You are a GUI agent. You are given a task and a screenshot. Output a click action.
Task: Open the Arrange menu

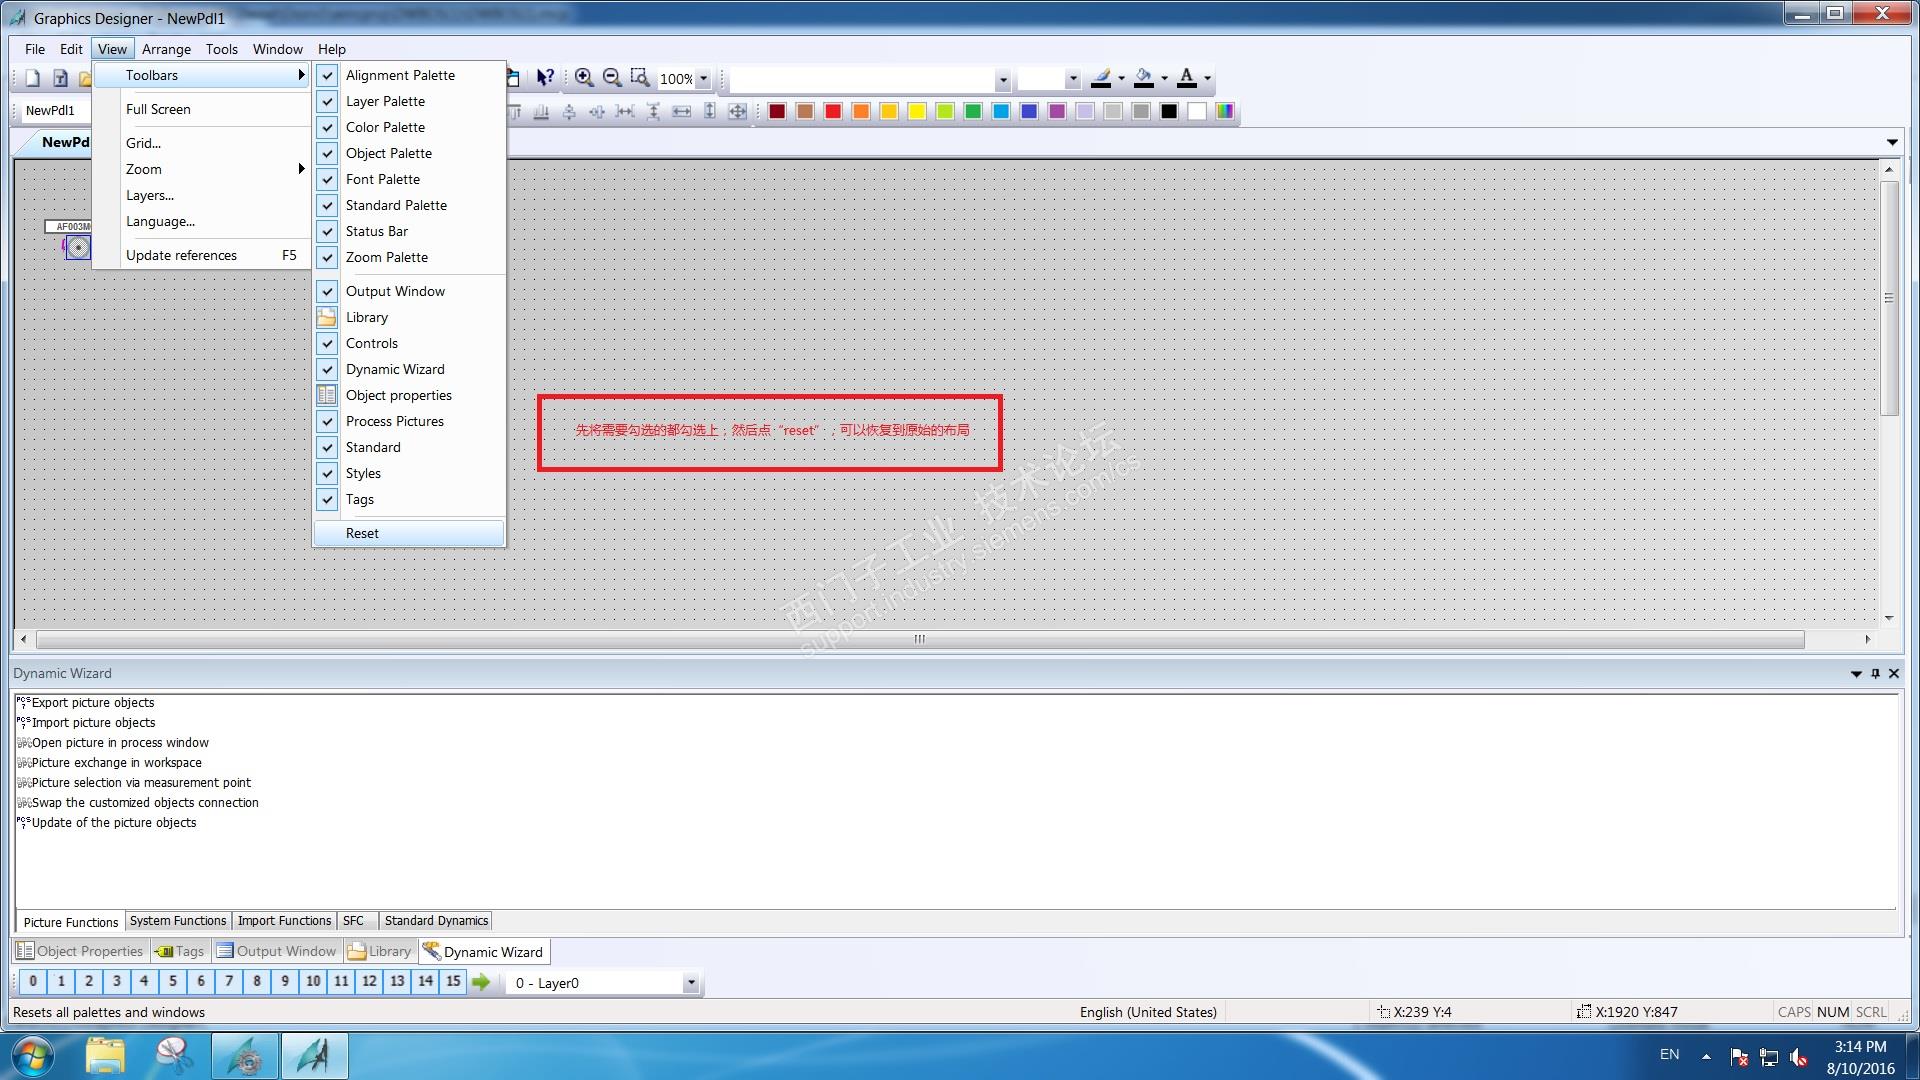coord(166,49)
